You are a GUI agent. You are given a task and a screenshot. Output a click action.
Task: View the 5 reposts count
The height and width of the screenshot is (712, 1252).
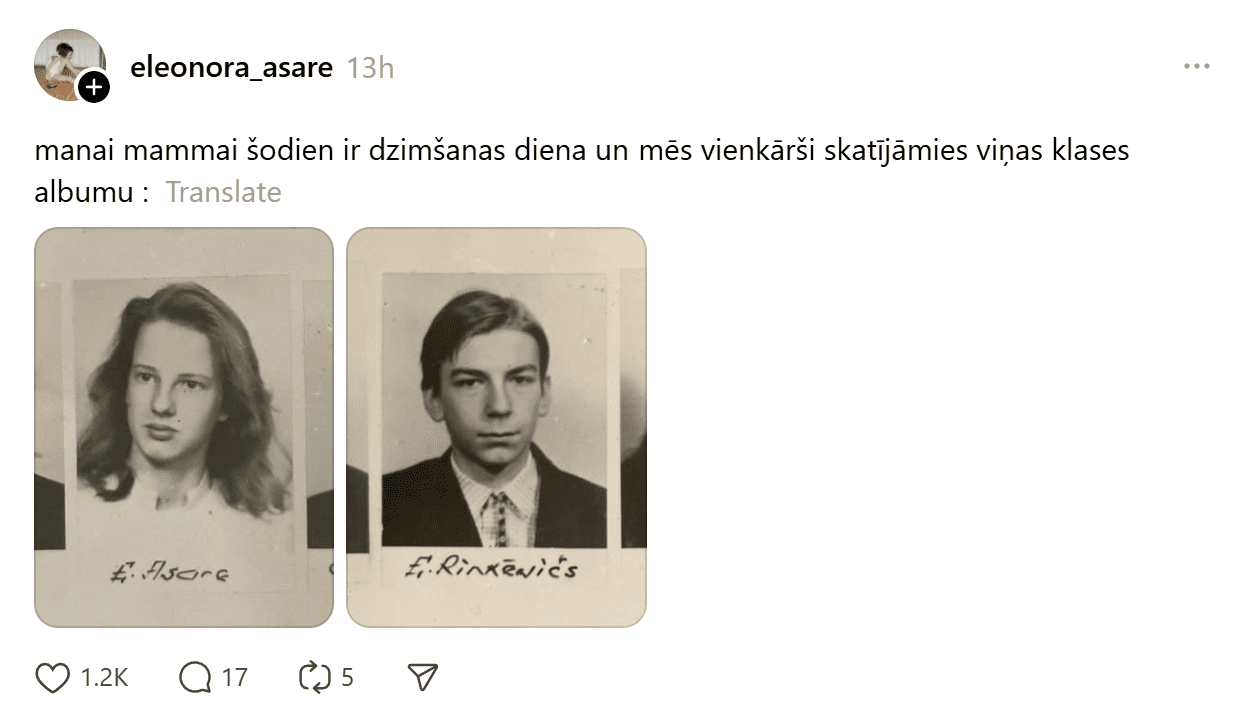tap(347, 678)
